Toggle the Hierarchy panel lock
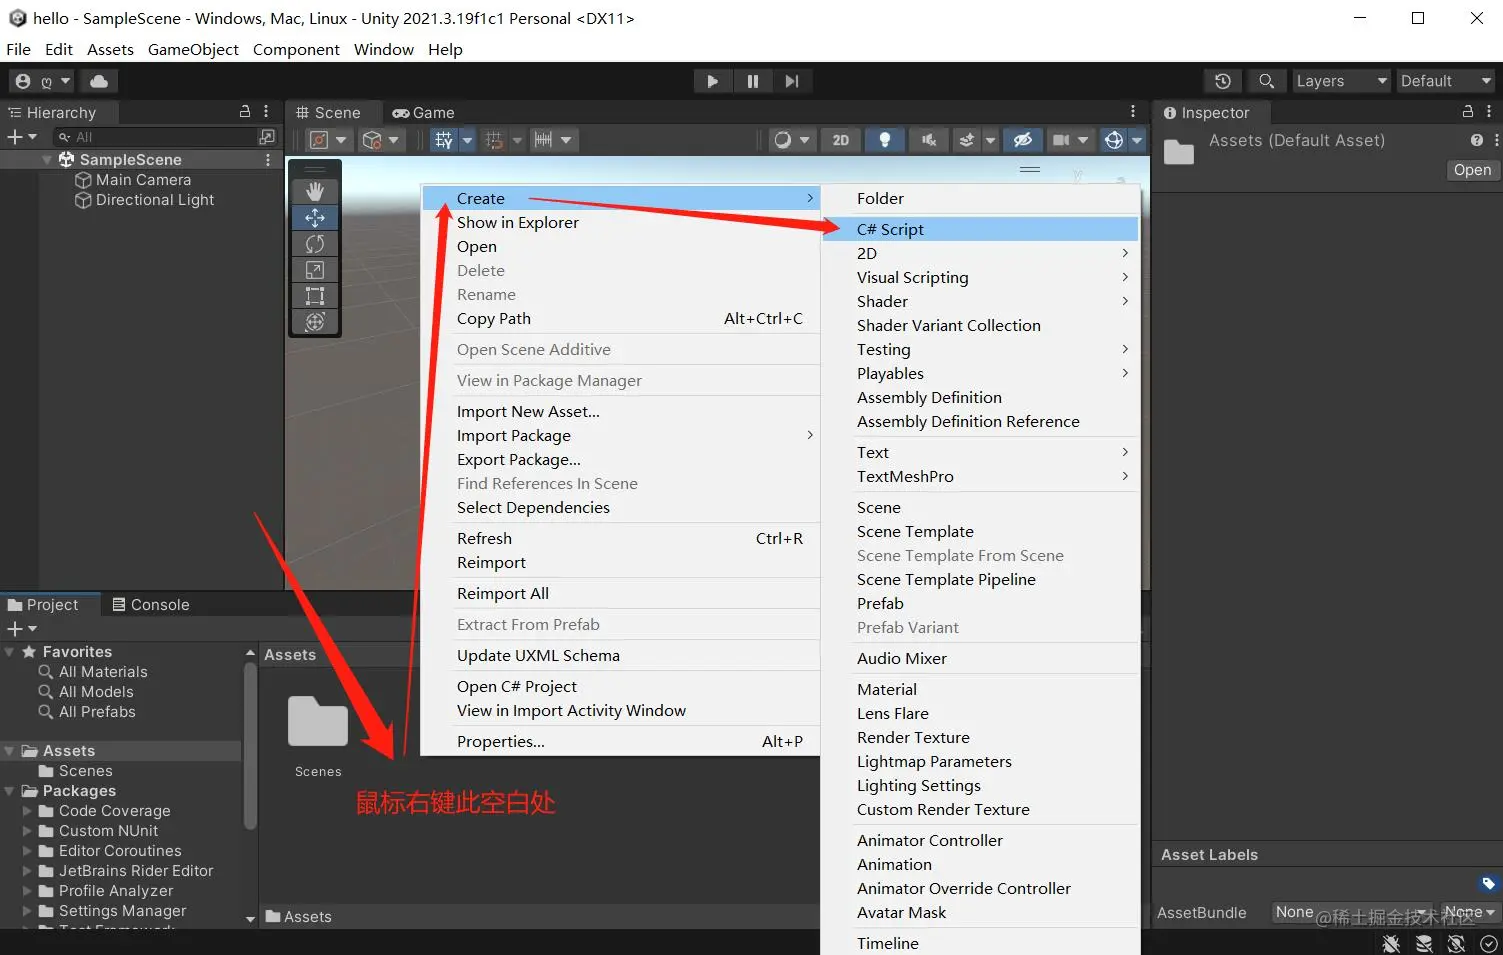The image size is (1503, 955). pyautogui.click(x=245, y=112)
